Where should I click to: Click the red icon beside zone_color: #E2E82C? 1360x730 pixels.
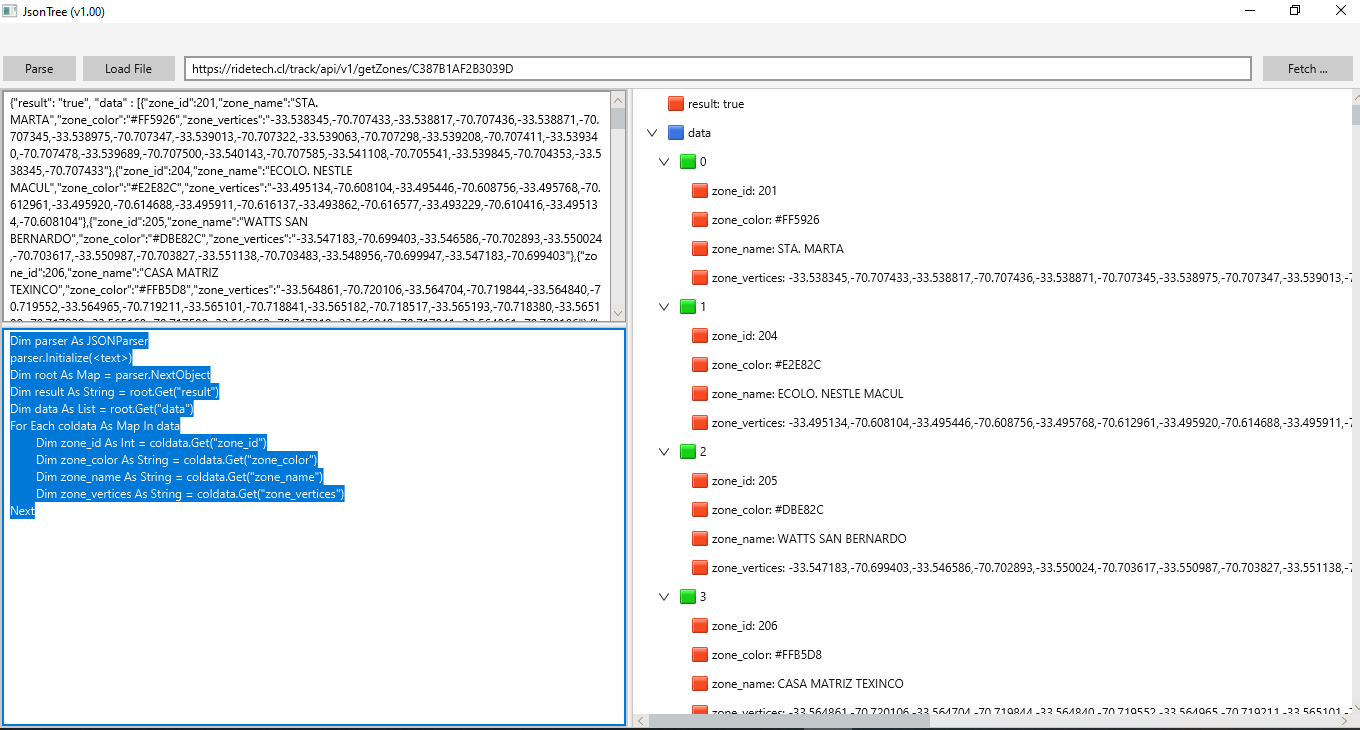coord(700,365)
